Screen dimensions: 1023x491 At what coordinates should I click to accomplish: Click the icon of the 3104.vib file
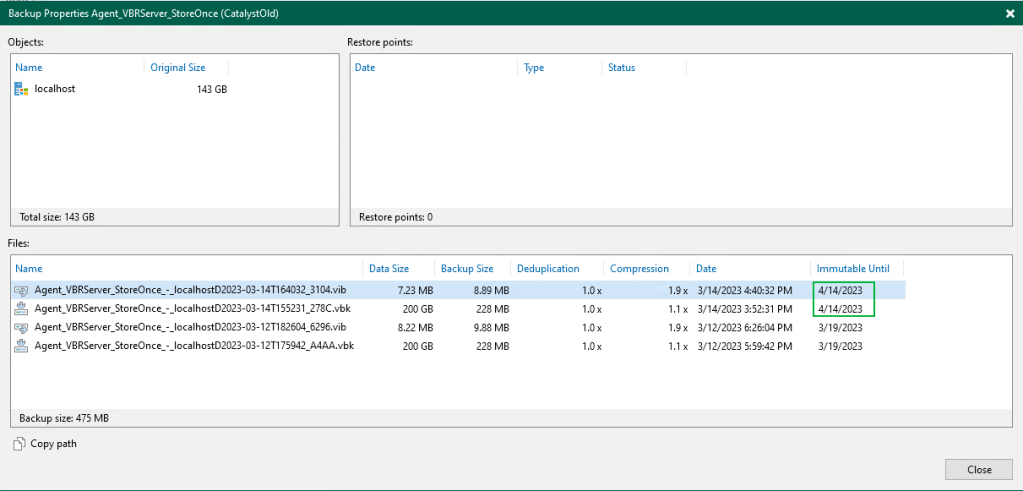[22, 289]
